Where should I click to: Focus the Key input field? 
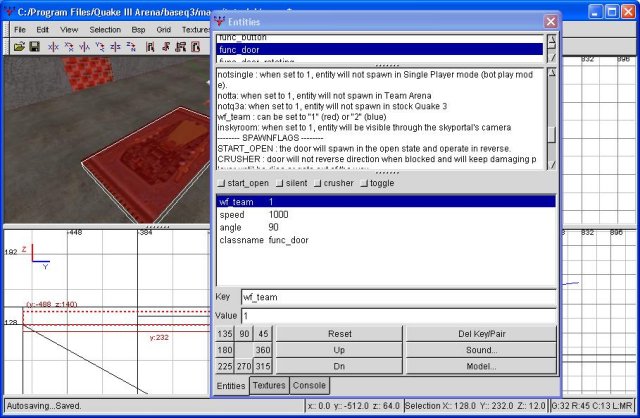(398, 297)
